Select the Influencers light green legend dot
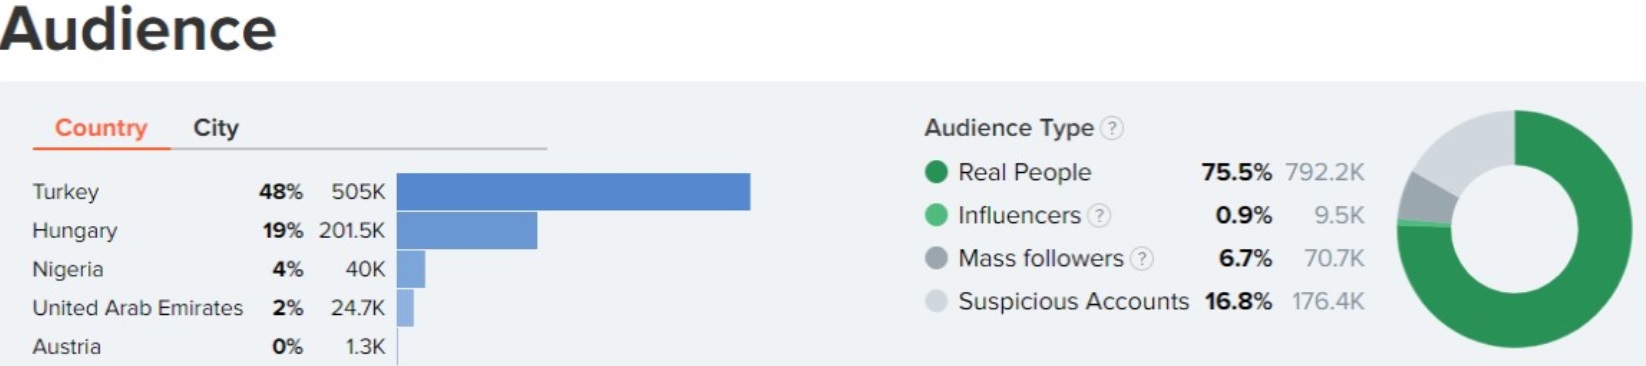 point(936,215)
